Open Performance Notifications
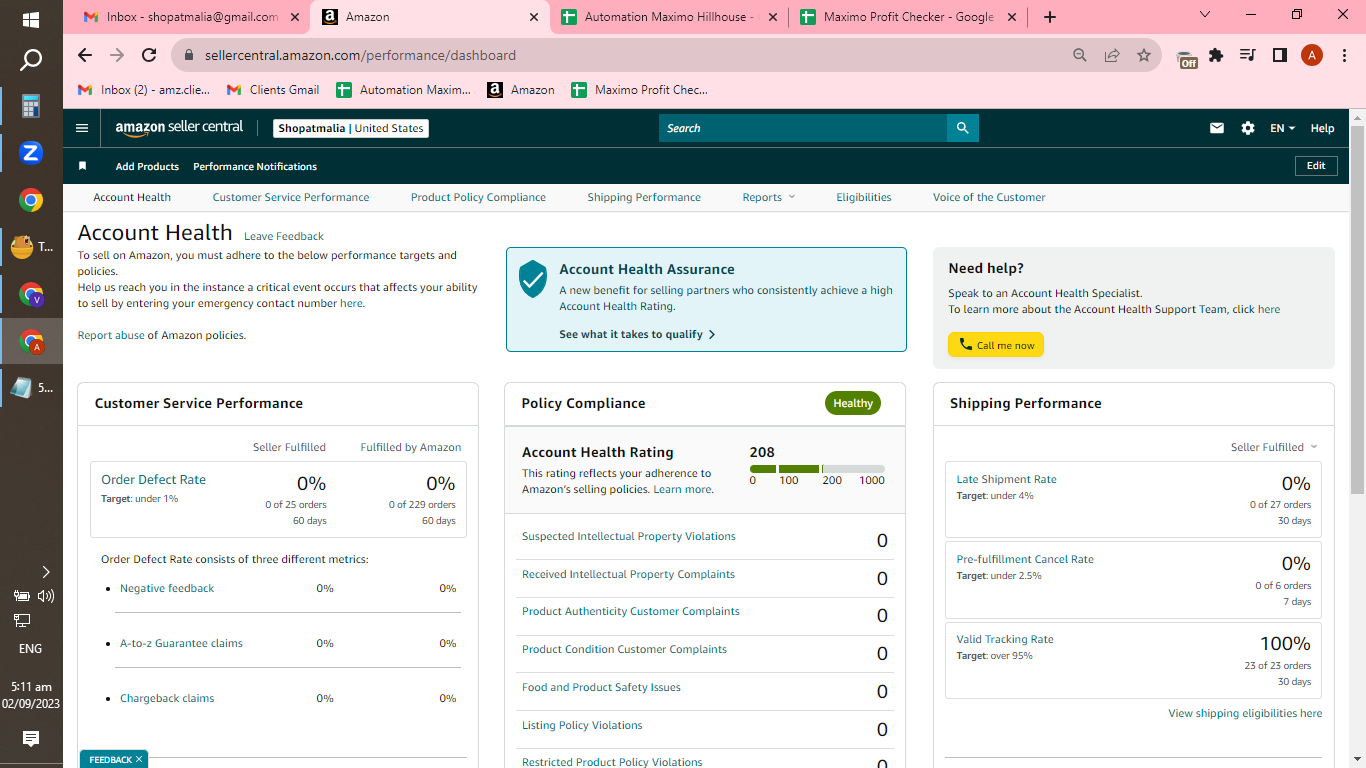 click(255, 166)
